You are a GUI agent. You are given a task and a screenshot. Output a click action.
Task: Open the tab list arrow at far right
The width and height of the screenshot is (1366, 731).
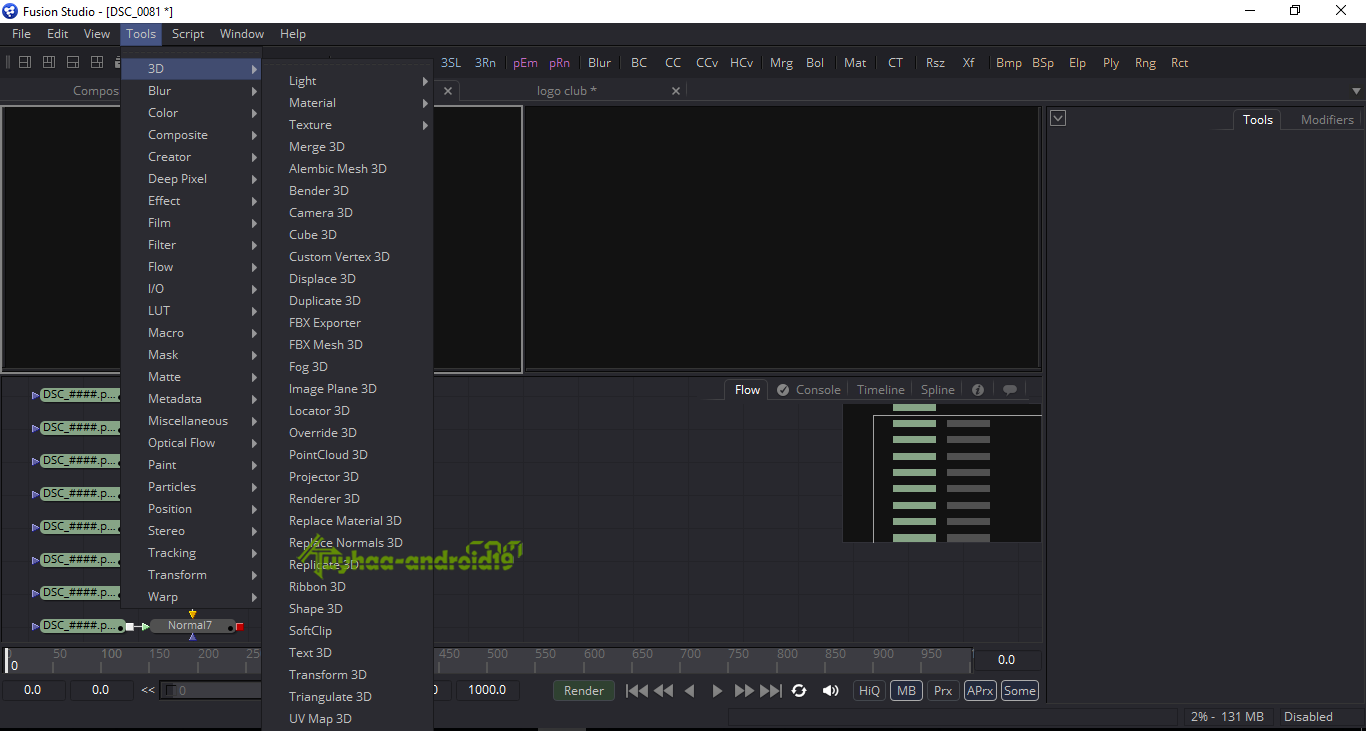coord(1356,91)
